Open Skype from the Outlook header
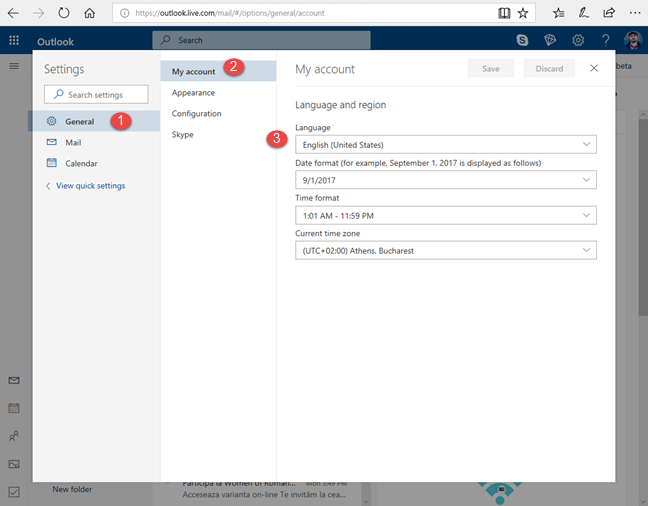Image resolution: width=648 pixels, height=506 pixels. pyautogui.click(x=522, y=40)
